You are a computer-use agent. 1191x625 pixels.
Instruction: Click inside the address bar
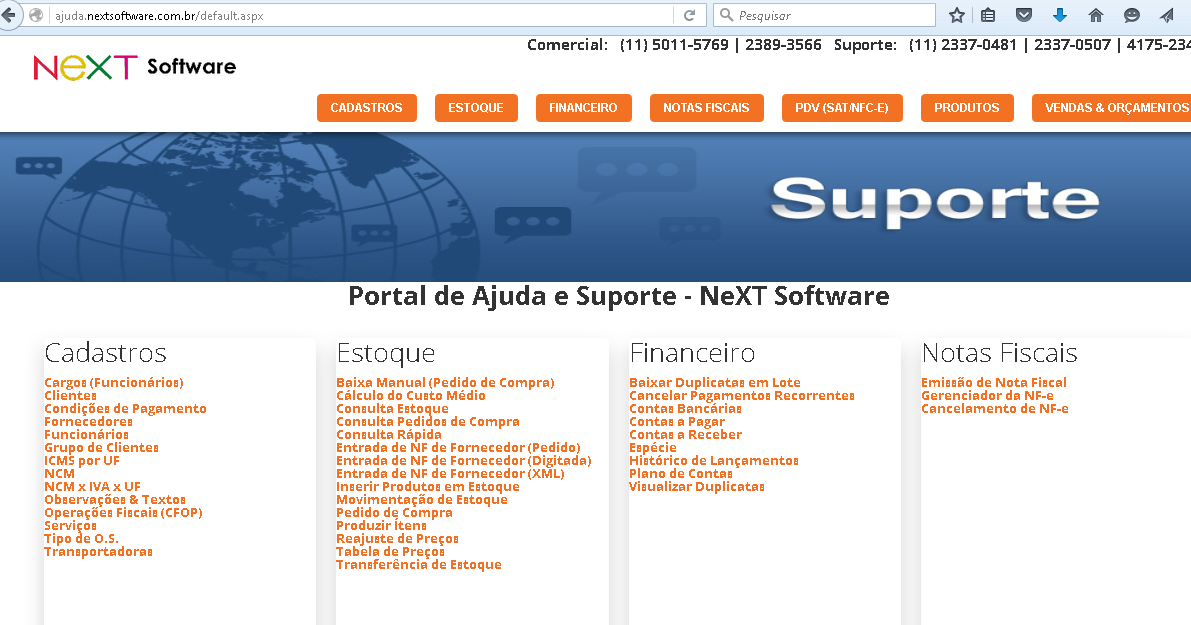(350, 15)
